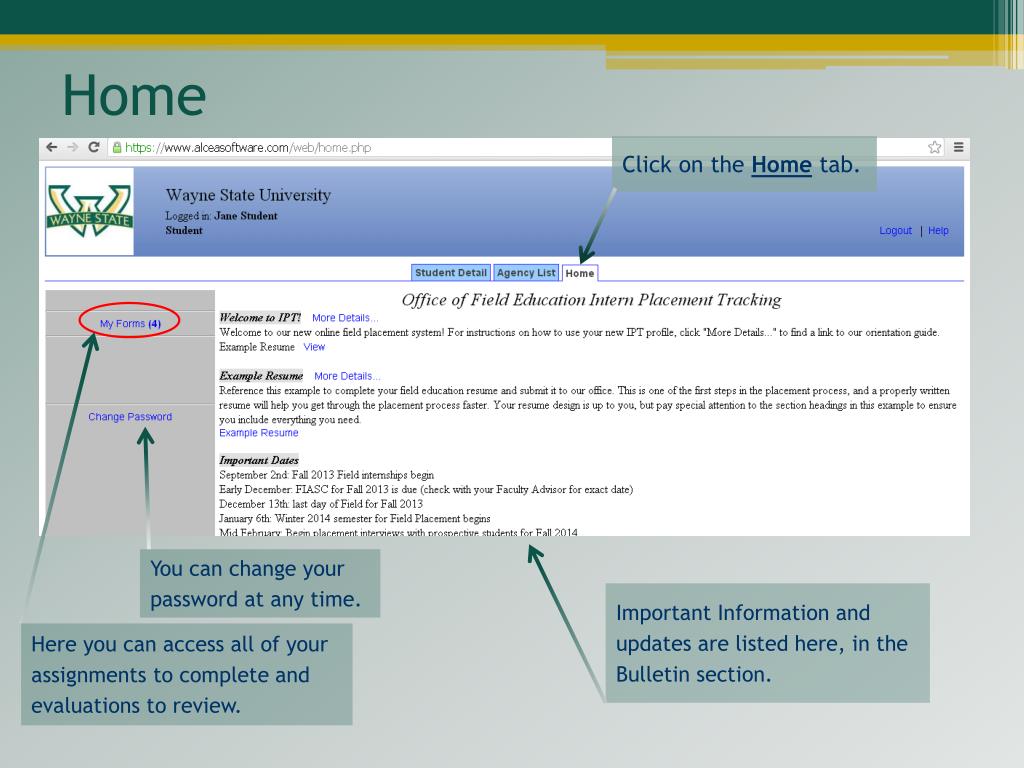Image resolution: width=1024 pixels, height=768 pixels.
Task: Click View beside Example Resume
Action: 314,347
